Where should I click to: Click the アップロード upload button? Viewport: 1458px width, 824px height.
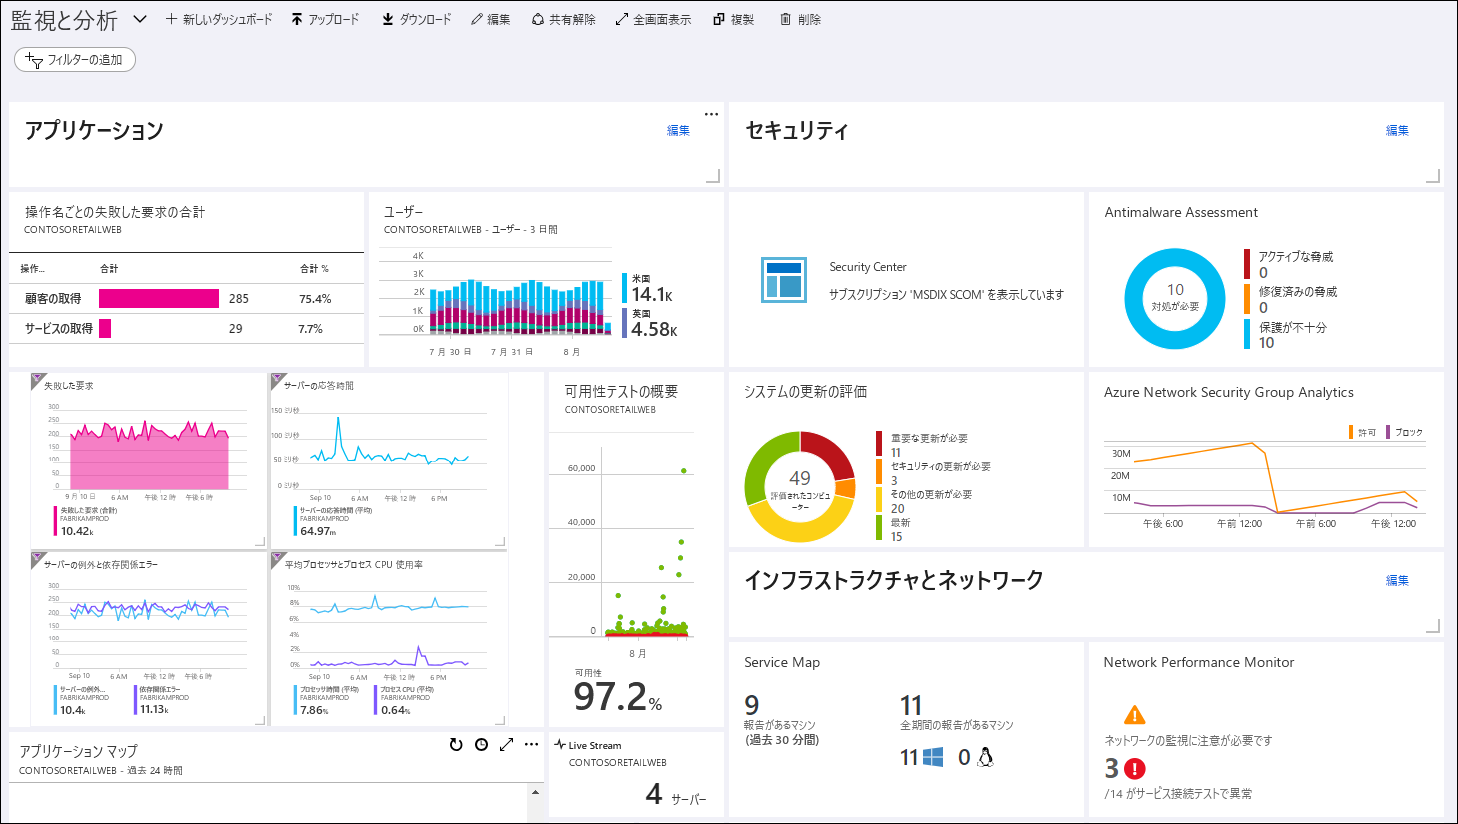[x=325, y=19]
